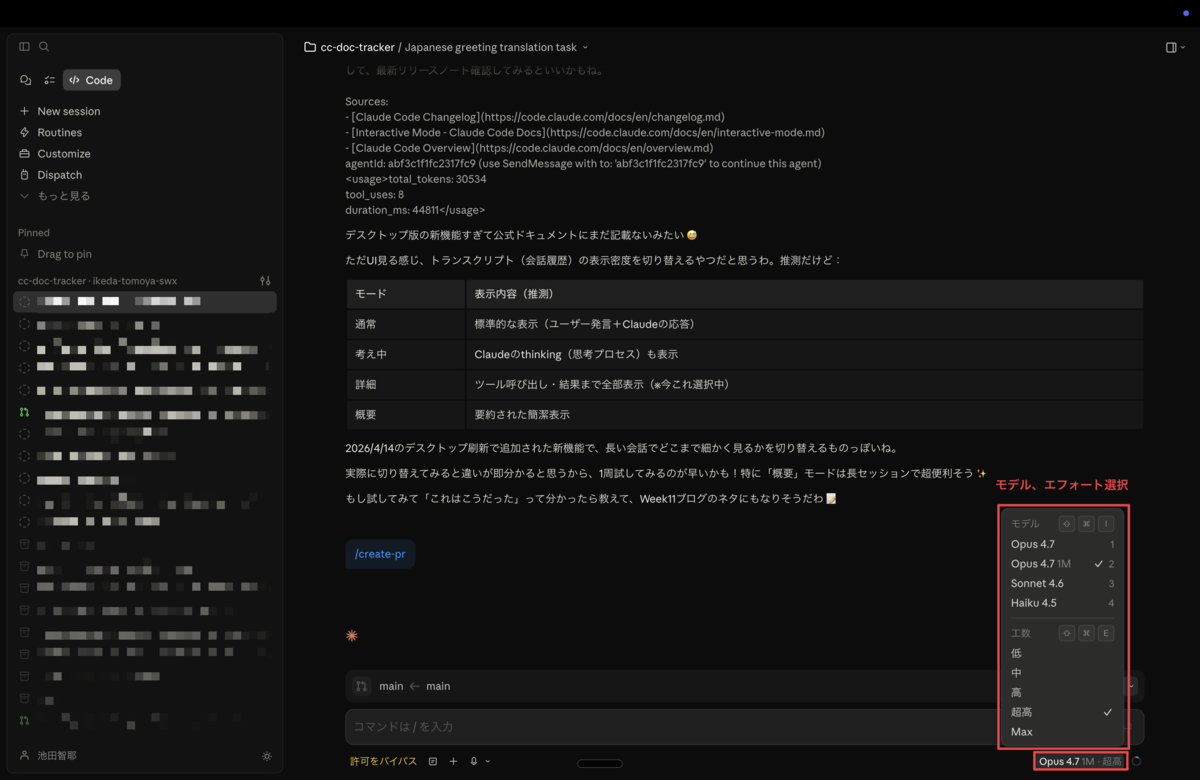This screenshot has height=780, width=1200.
Task: Open Customize
Action: (55, 153)
